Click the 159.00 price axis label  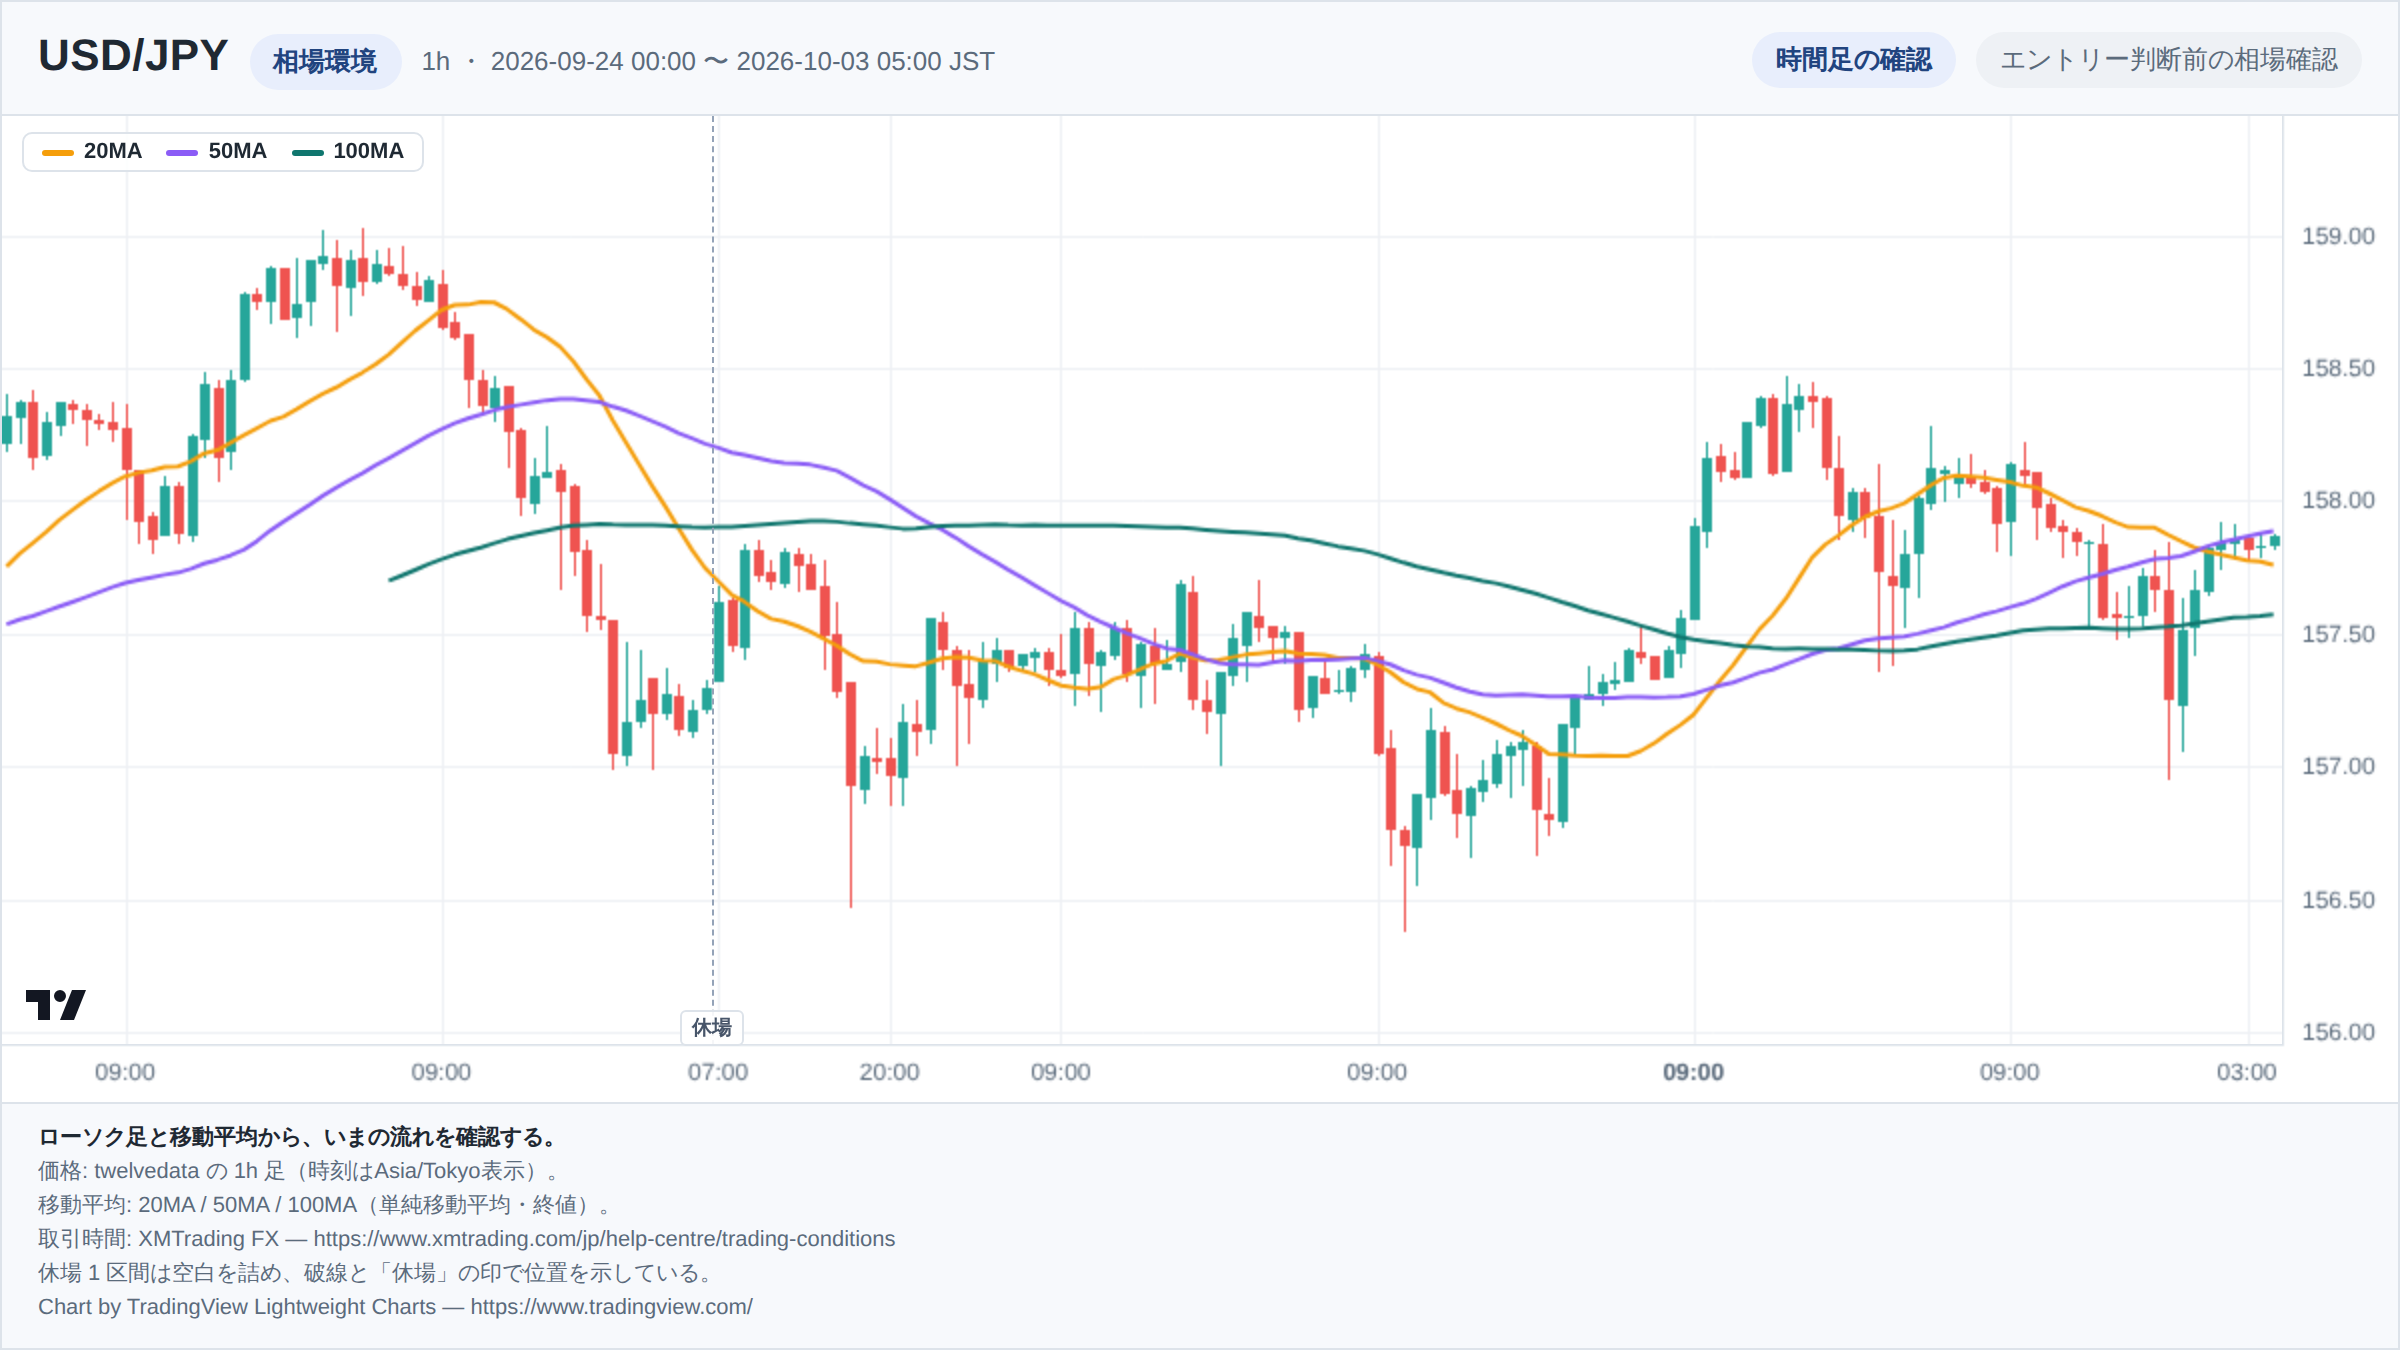tap(2338, 236)
